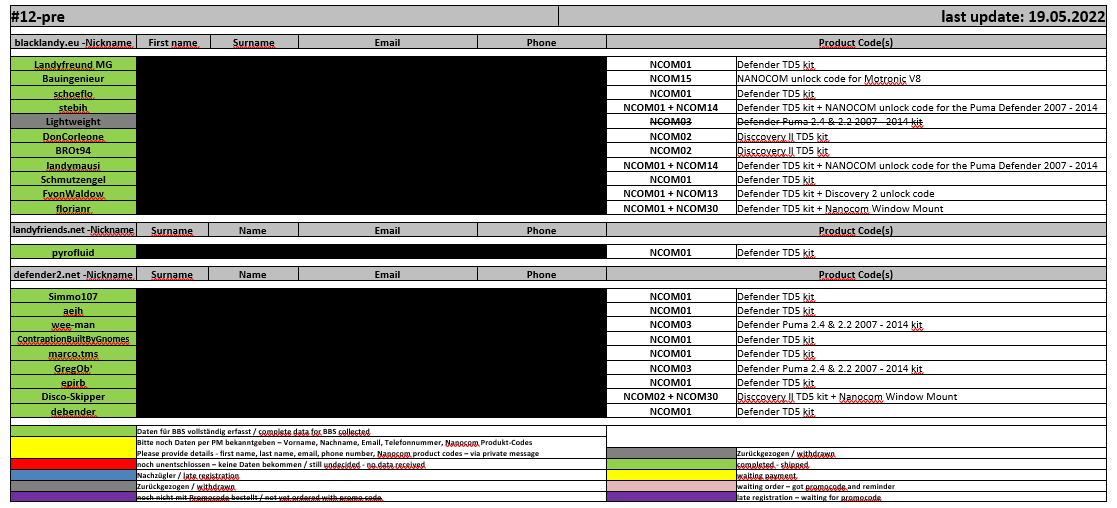Click blue legend swatch for 'late registration'
1117x508 pixels.
point(73,475)
